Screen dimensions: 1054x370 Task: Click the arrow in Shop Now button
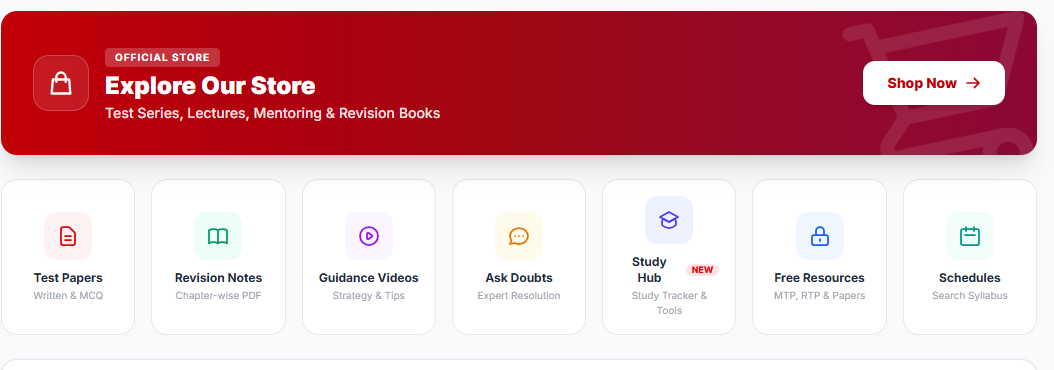(973, 83)
